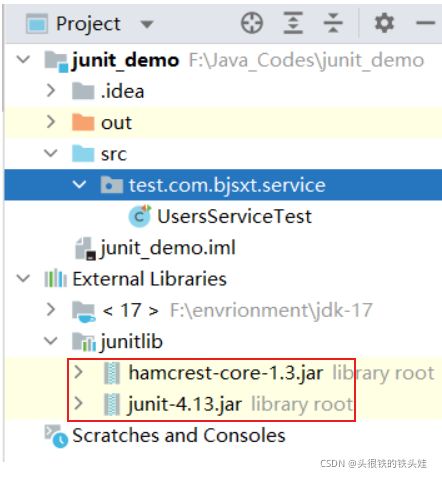Select the External Libraries row
Image resolution: width=442 pixels, height=477 pixels.
click(x=223, y=279)
